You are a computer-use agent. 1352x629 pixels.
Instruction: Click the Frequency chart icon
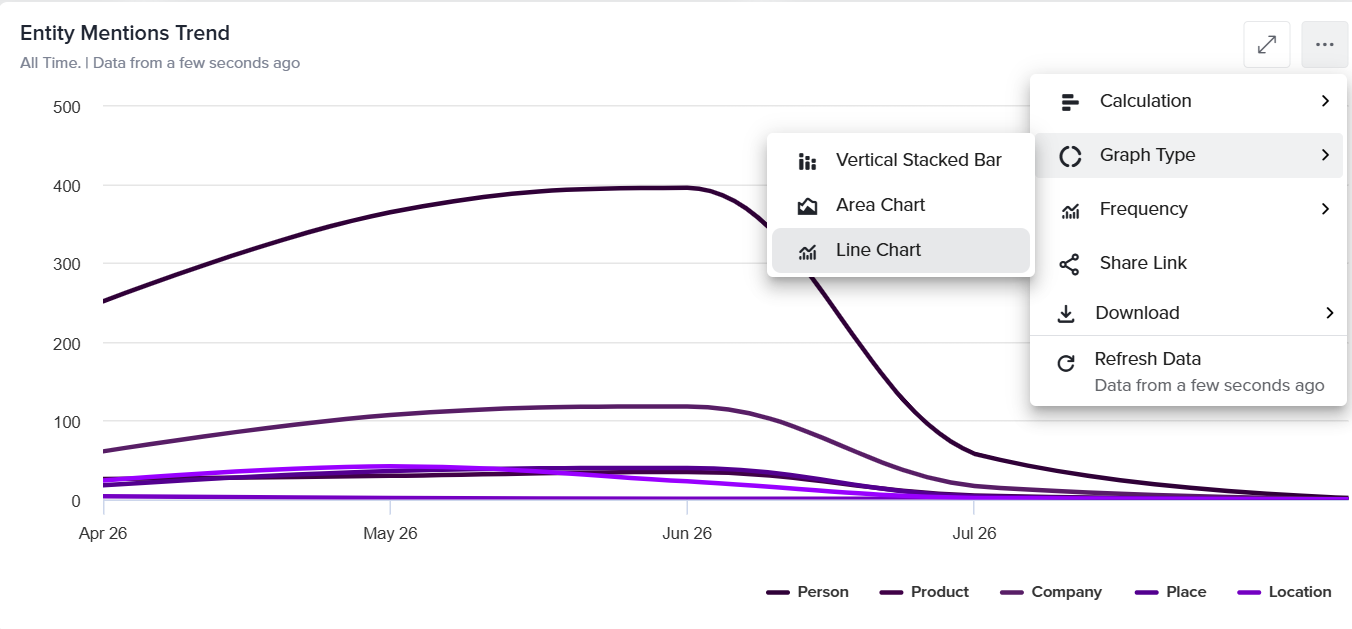[x=1070, y=210]
